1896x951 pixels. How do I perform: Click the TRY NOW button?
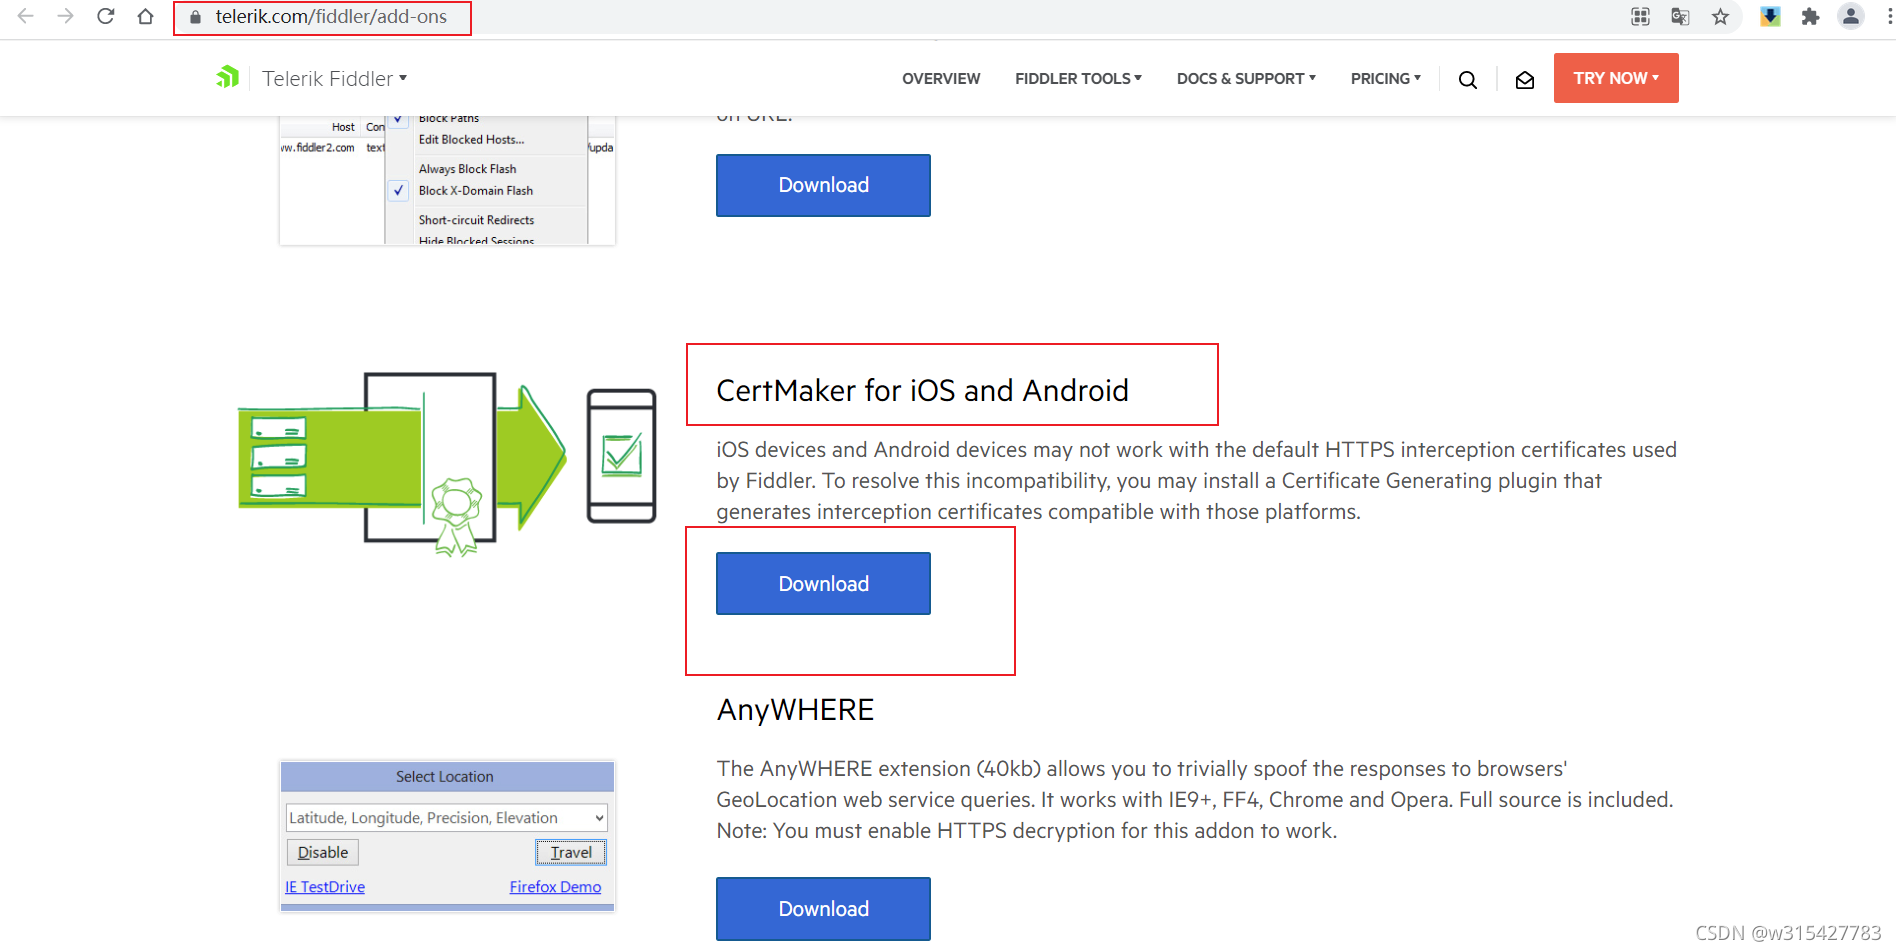click(1616, 78)
